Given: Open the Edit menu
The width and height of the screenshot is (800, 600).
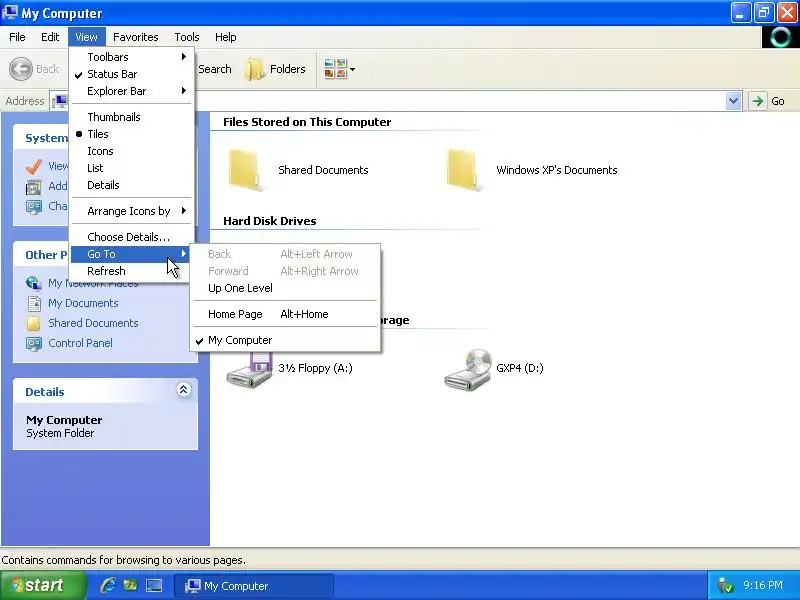Looking at the screenshot, I should click(x=50, y=37).
